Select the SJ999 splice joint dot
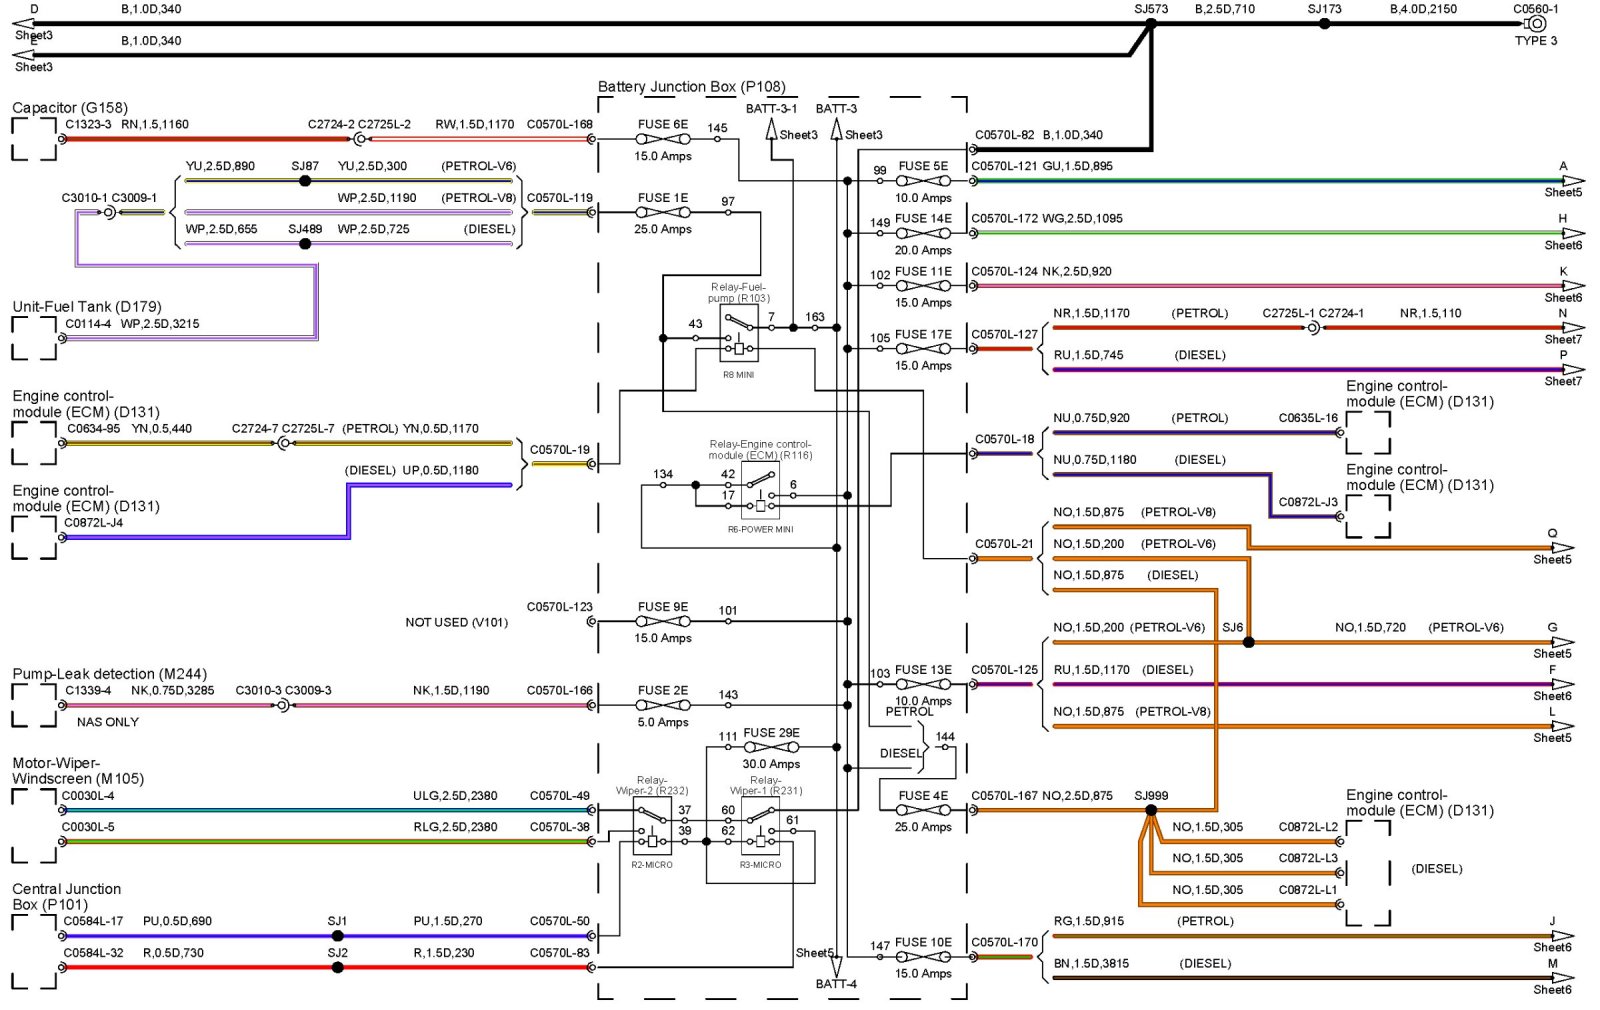Viewport: 1600px width, 1010px height. coord(1151,810)
